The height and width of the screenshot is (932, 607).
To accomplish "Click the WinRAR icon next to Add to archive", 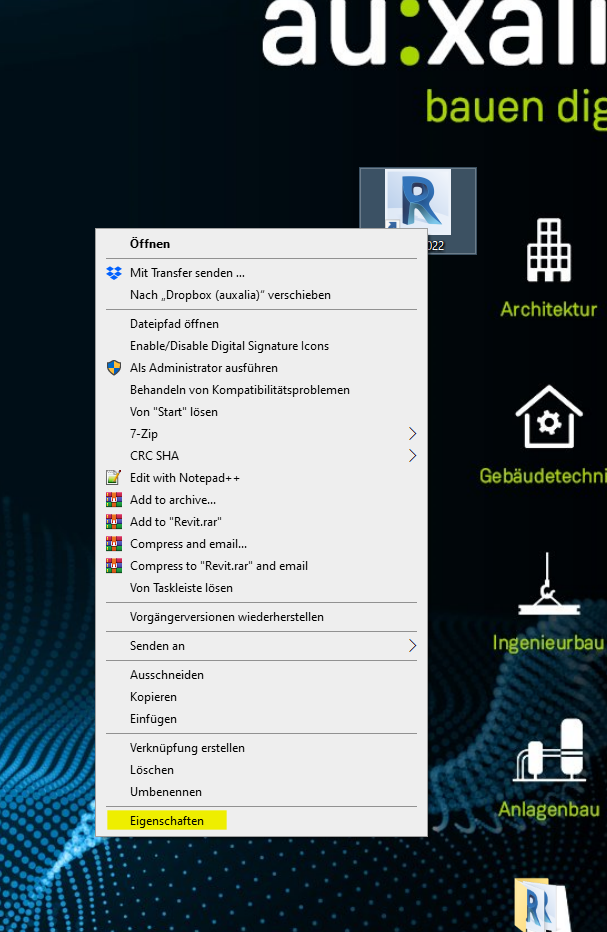I will tap(114, 500).
